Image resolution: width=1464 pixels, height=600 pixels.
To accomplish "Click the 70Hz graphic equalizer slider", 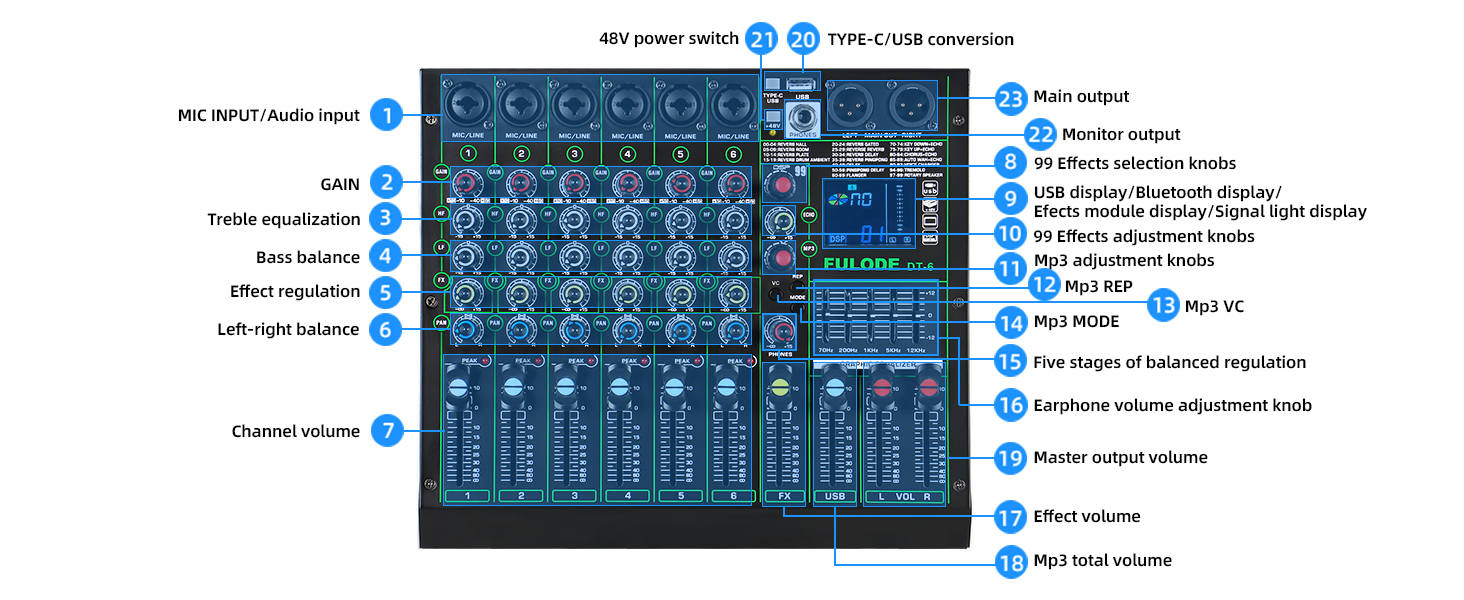I will coord(826,316).
